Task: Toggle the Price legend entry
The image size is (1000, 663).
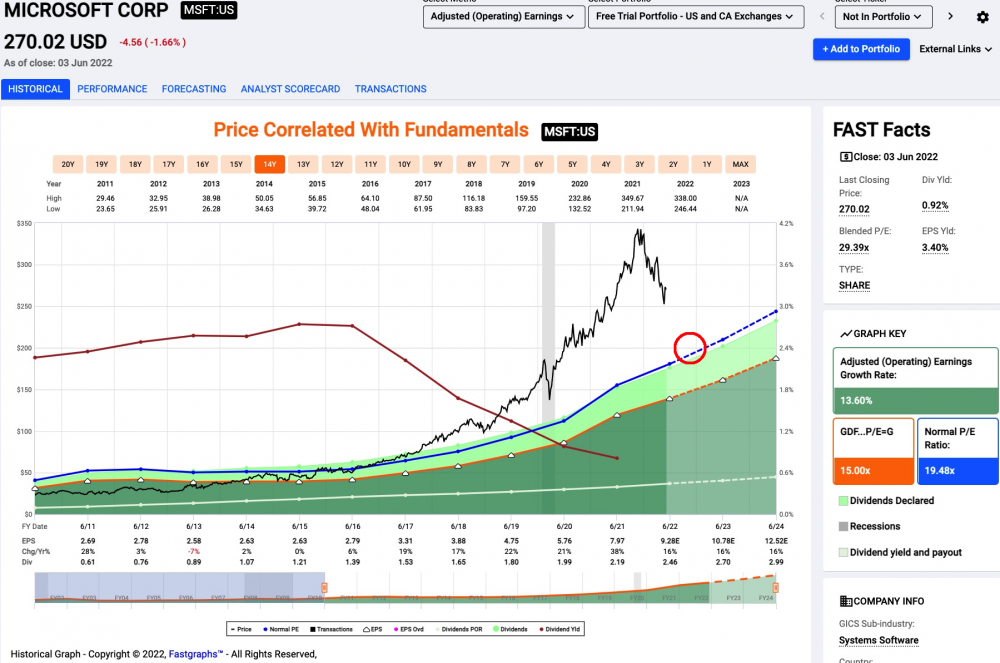Action: point(241,629)
